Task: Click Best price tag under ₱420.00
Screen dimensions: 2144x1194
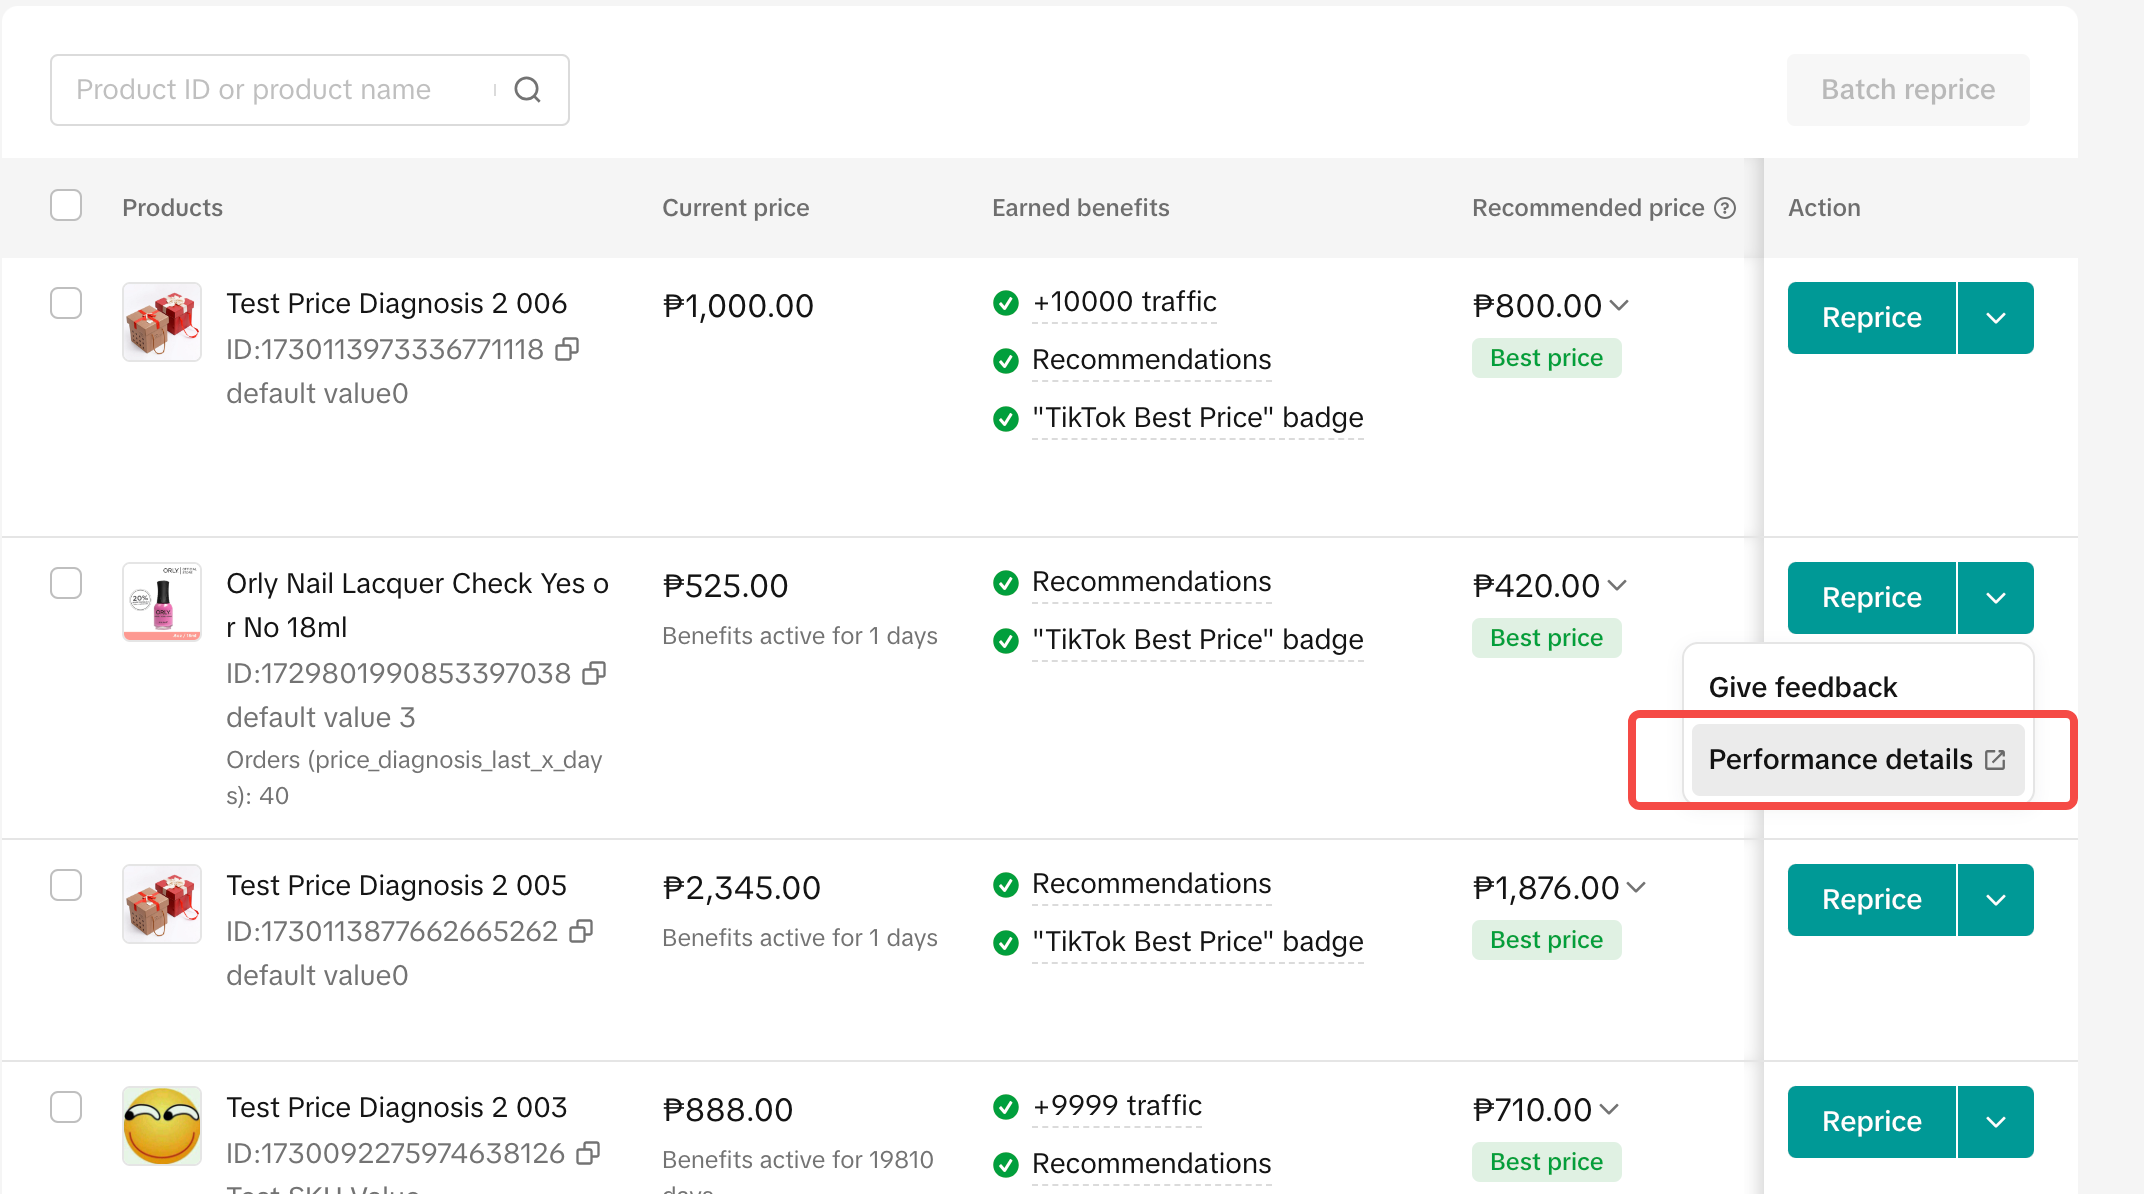Action: [x=1546, y=638]
